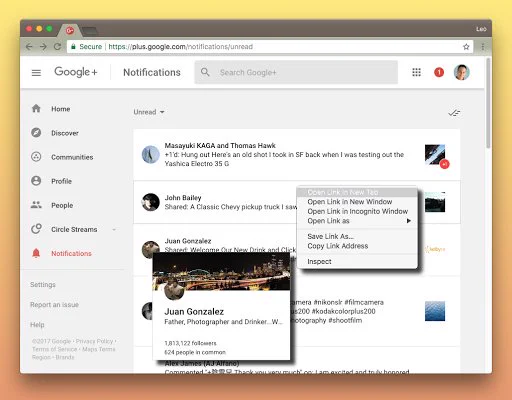Click the Home house icon

coord(36,108)
